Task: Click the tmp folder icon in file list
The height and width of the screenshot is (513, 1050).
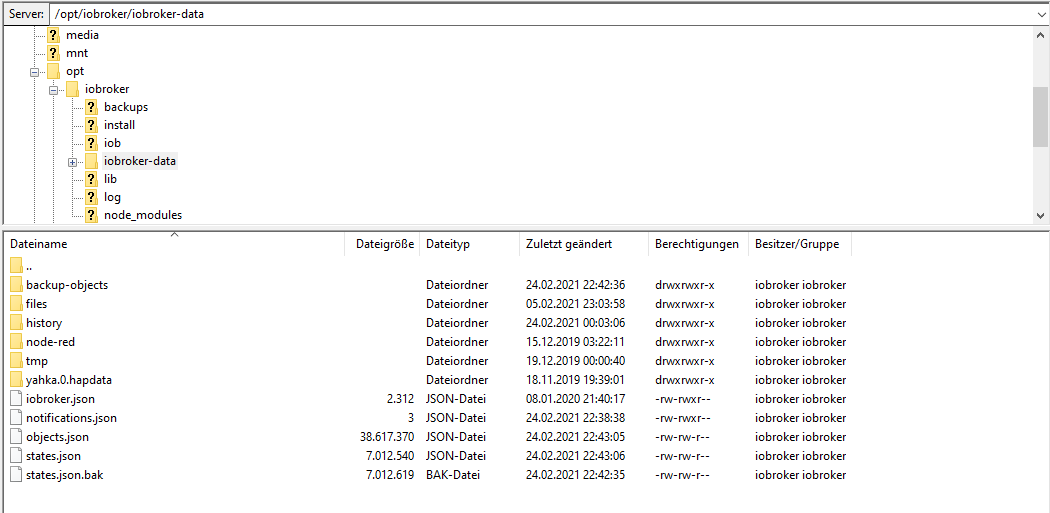Action: [x=16, y=361]
